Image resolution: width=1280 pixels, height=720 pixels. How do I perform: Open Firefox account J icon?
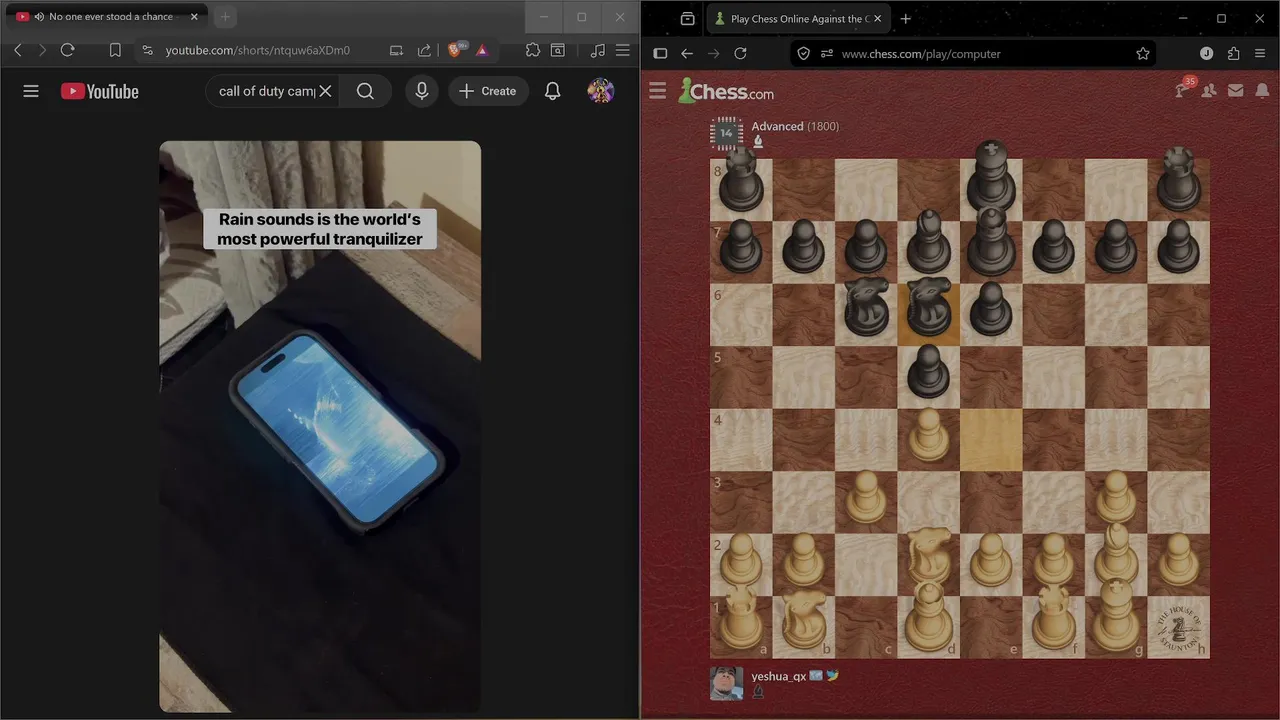pyautogui.click(x=1206, y=54)
